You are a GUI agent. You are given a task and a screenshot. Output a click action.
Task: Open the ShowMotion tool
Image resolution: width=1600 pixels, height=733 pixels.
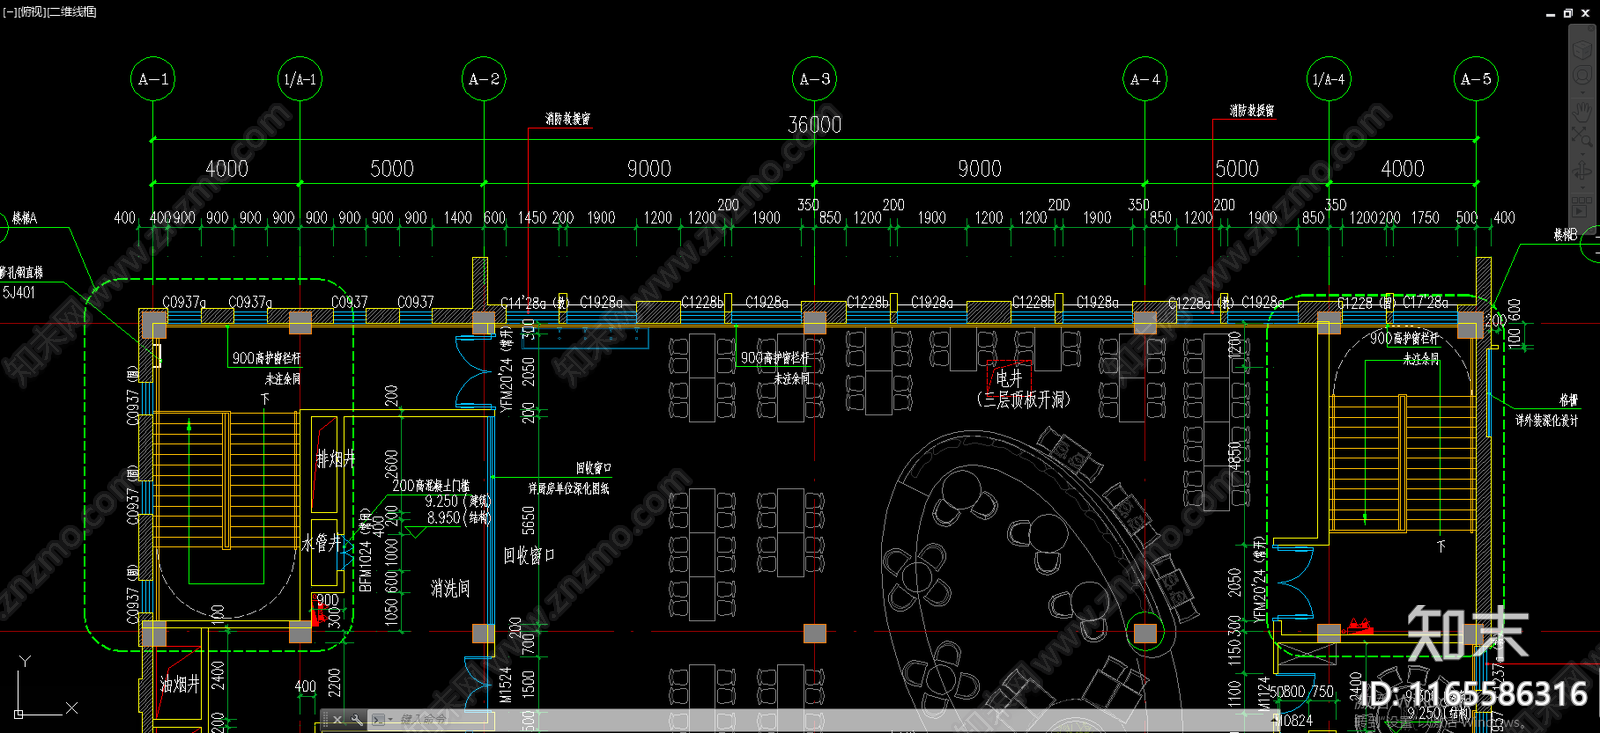[1581, 207]
